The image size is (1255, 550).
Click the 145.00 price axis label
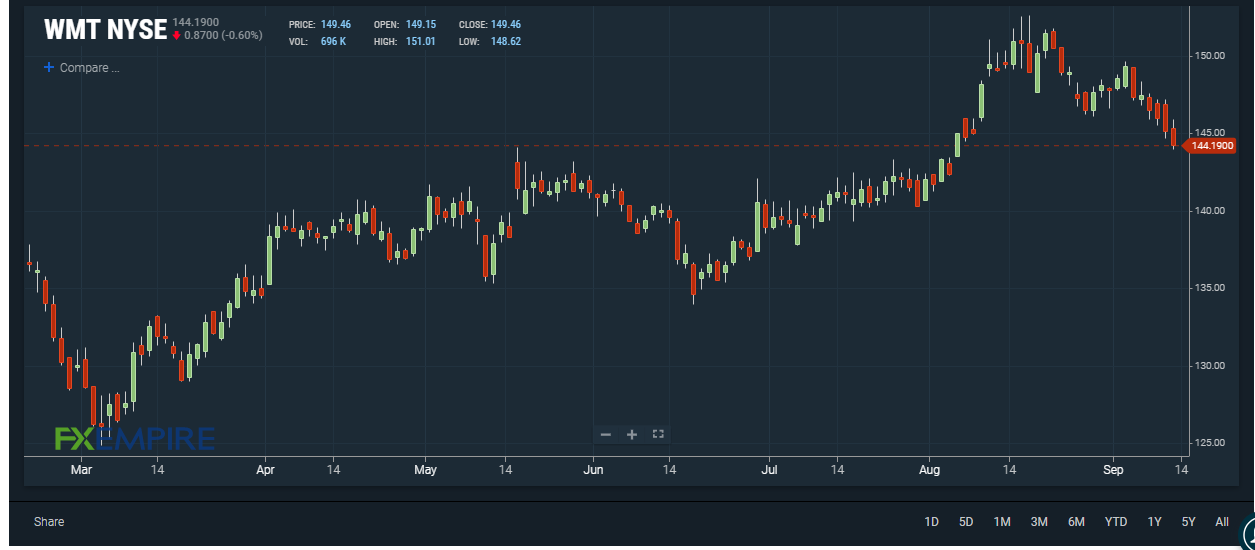pyautogui.click(x=1211, y=133)
